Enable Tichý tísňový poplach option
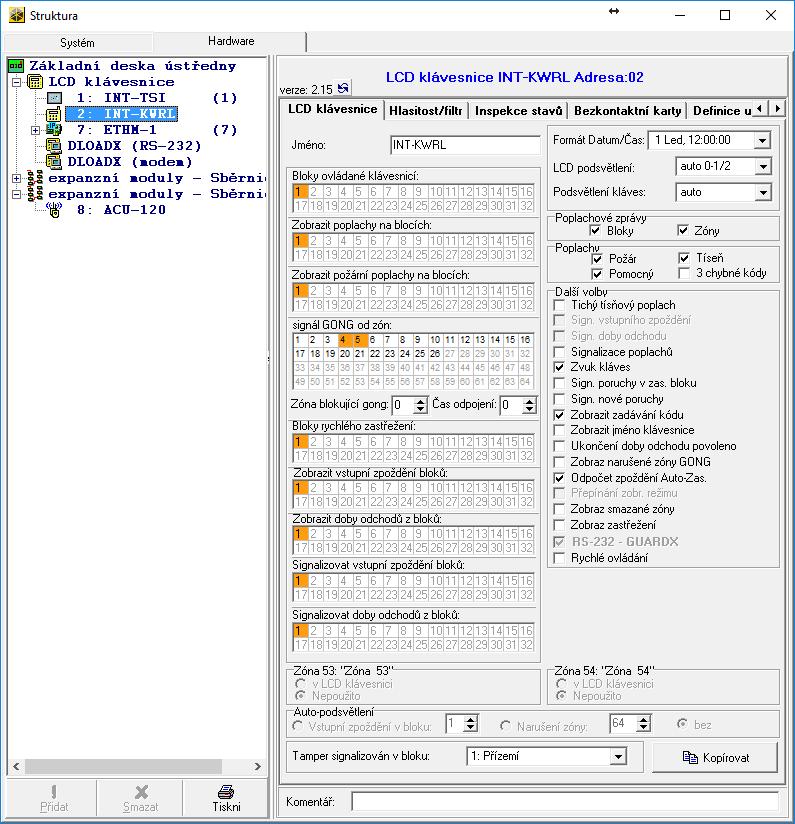Viewport: 795px width, 824px height. pos(560,305)
